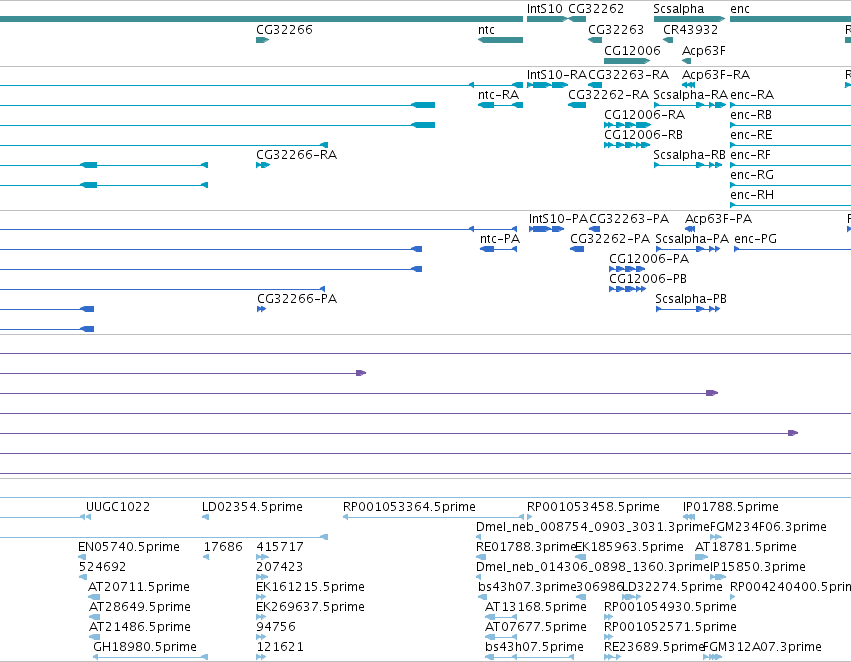Select EST EK161215.5prime

coord(310,587)
